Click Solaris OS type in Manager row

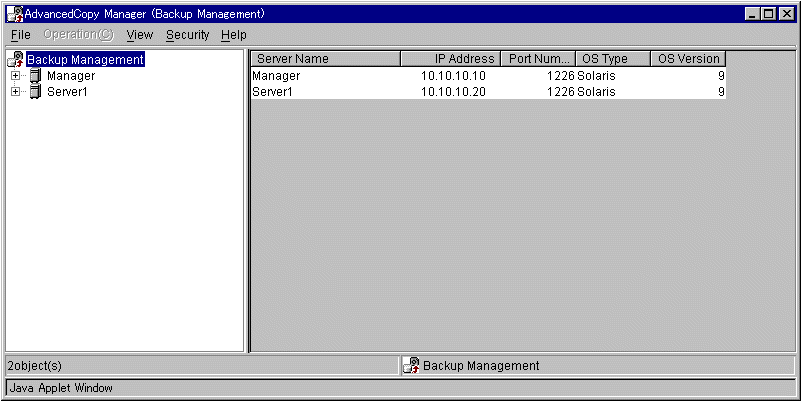[x=596, y=76]
